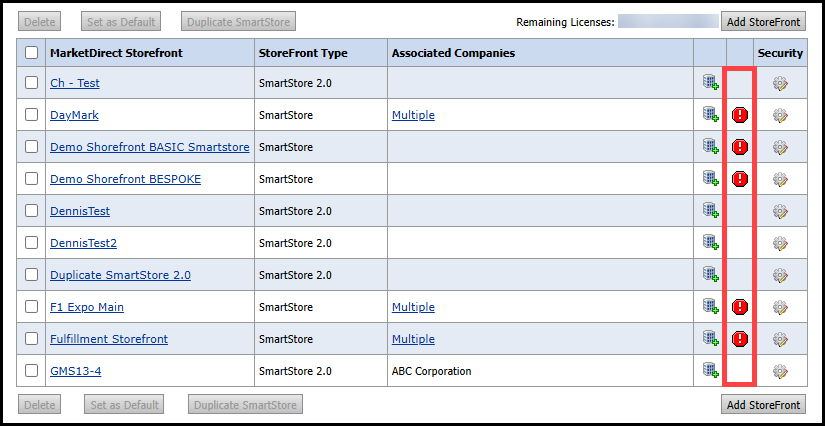Click database add icon for DennisTest2

pos(711,243)
